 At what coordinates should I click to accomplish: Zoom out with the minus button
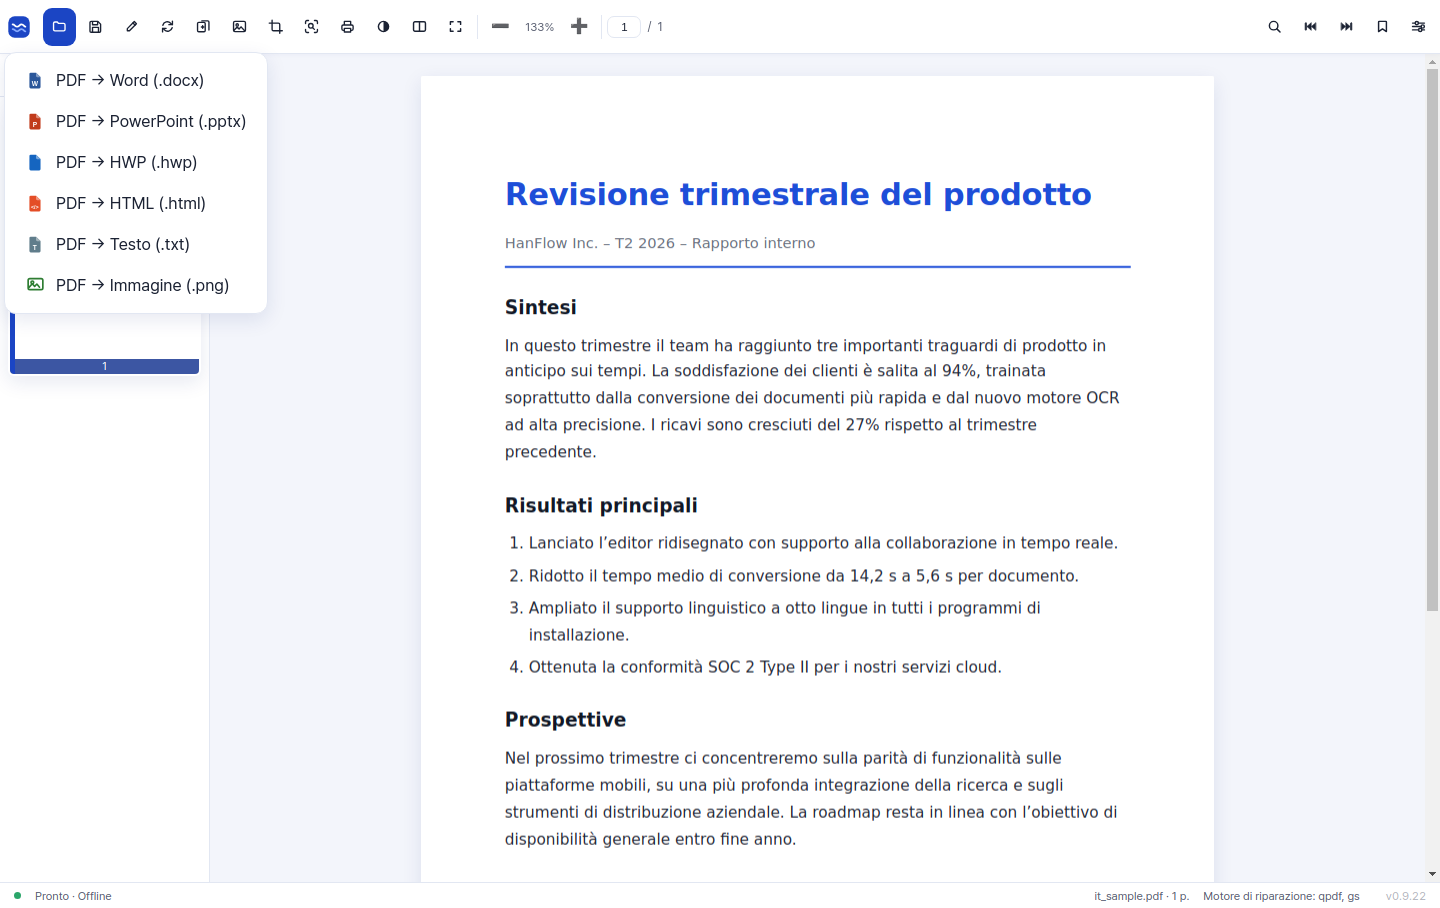[x=500, y=27]
